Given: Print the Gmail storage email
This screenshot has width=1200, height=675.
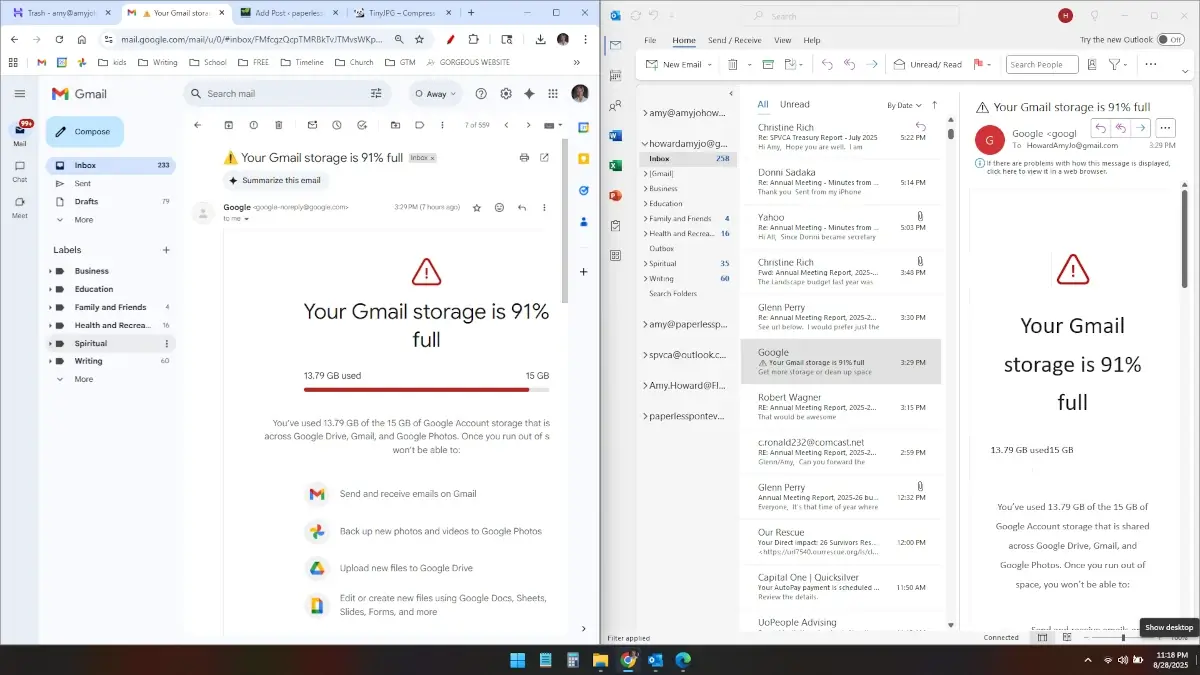Looking at the screenshot, I should click(524, 158).
